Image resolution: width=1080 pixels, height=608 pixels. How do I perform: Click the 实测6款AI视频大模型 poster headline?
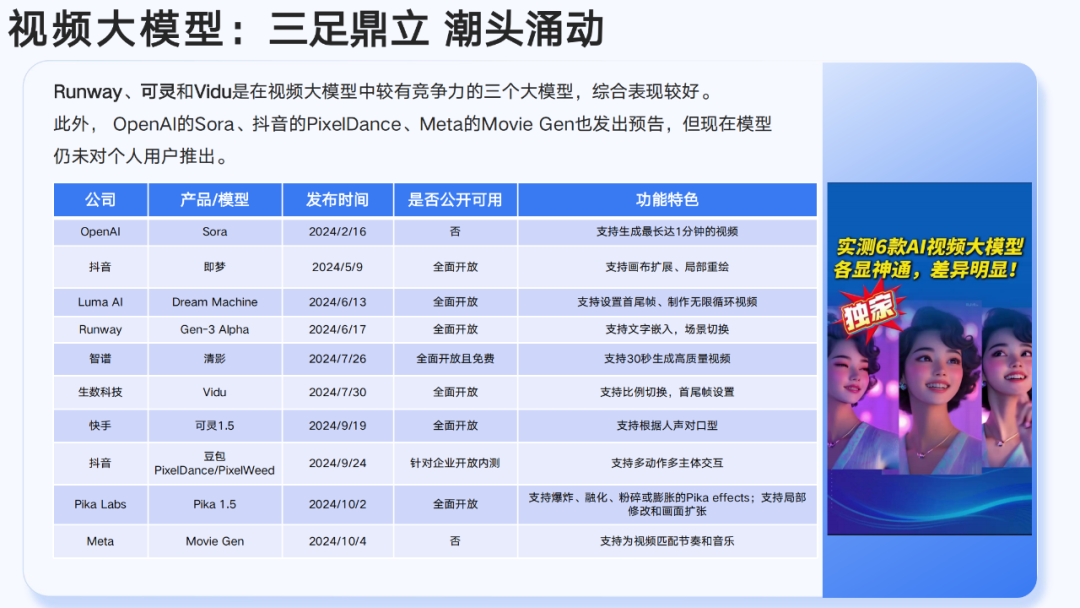930,247
